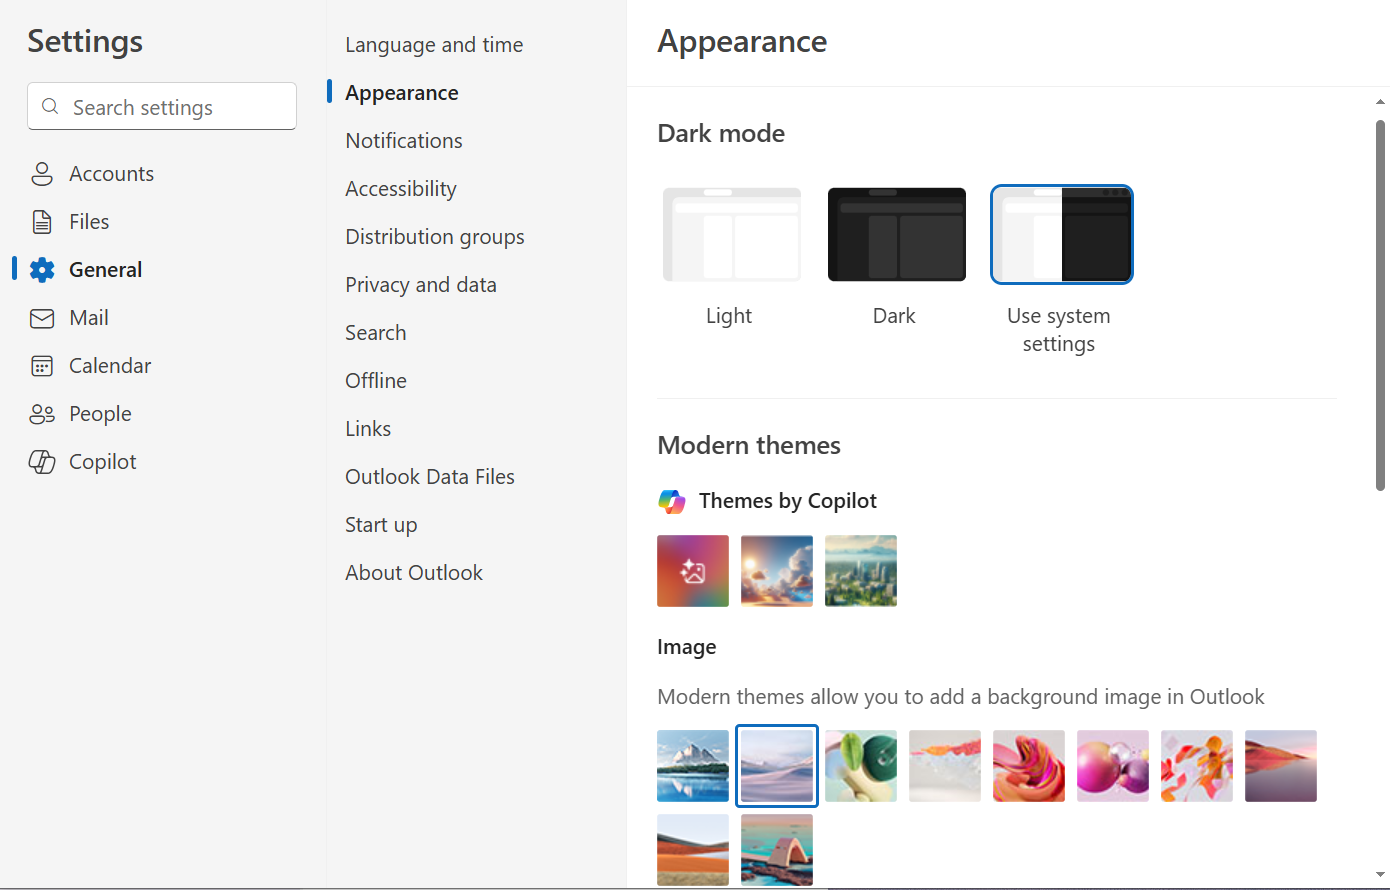1390x890 pixels.
Task: Open Notifications settings
Action: pyautogui.click(x=404, y=141)
